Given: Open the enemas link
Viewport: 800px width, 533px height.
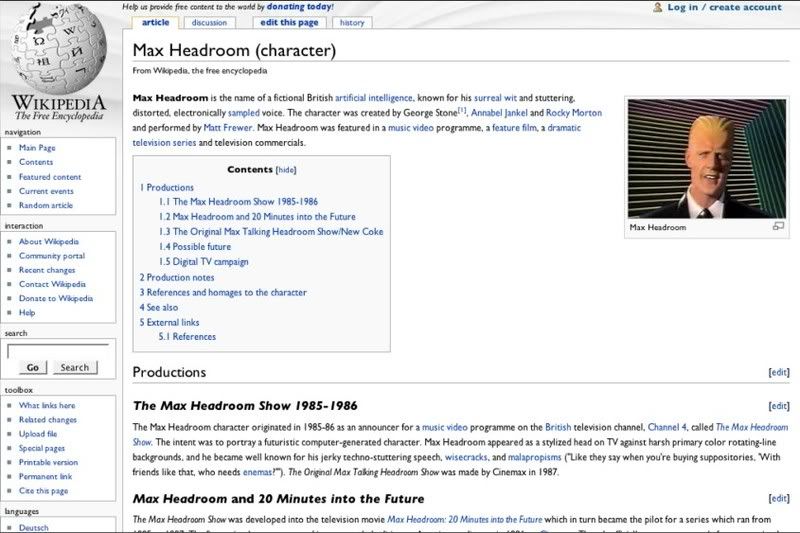Looking at the screenshot, I should (x=257, y=472).
